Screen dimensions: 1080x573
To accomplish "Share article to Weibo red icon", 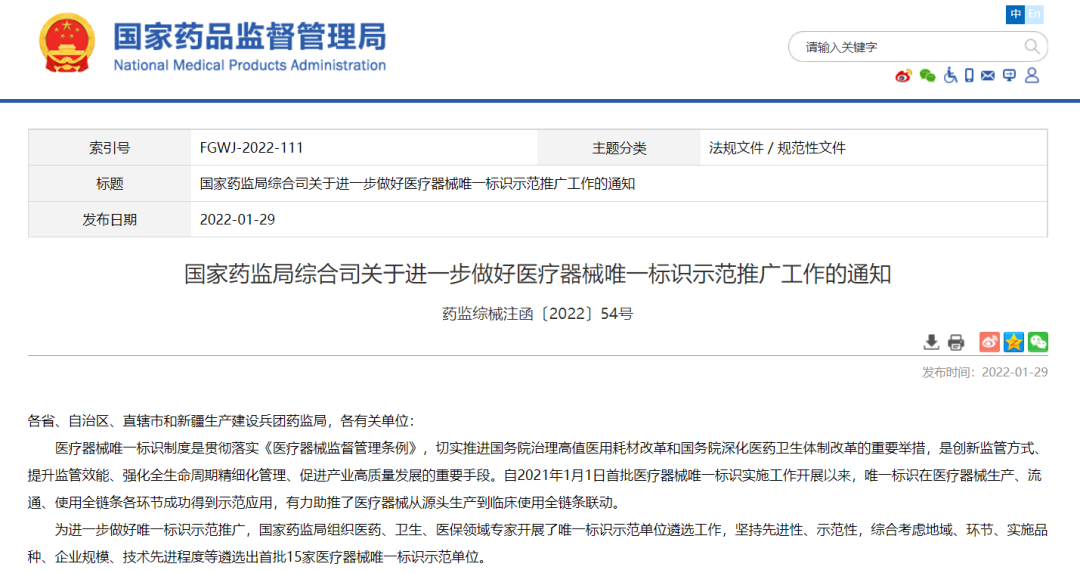I will (x=989, y=342).
